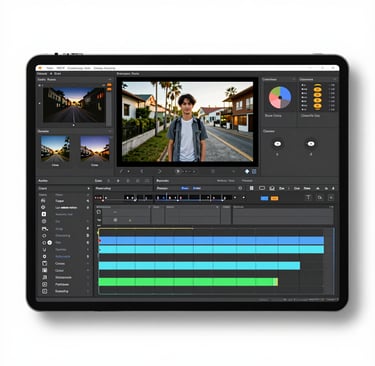Screen dimensions: 375x366
Task: Click the yellow-green end handle of the green clip
Action: 276,282
